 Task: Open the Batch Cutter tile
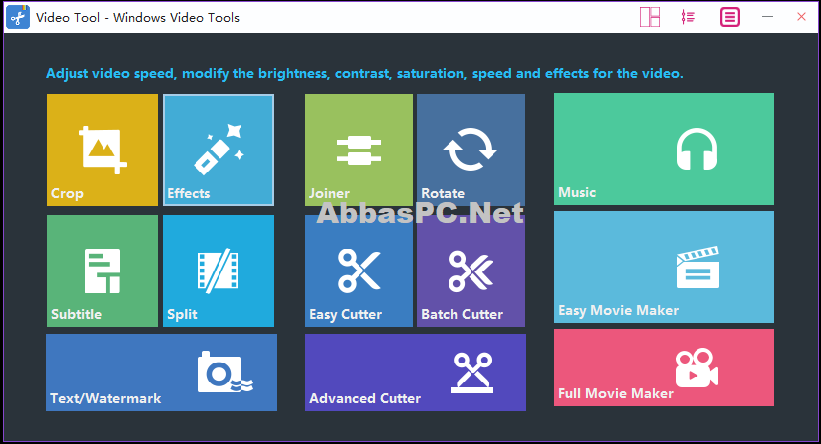(x=471, y=271)
